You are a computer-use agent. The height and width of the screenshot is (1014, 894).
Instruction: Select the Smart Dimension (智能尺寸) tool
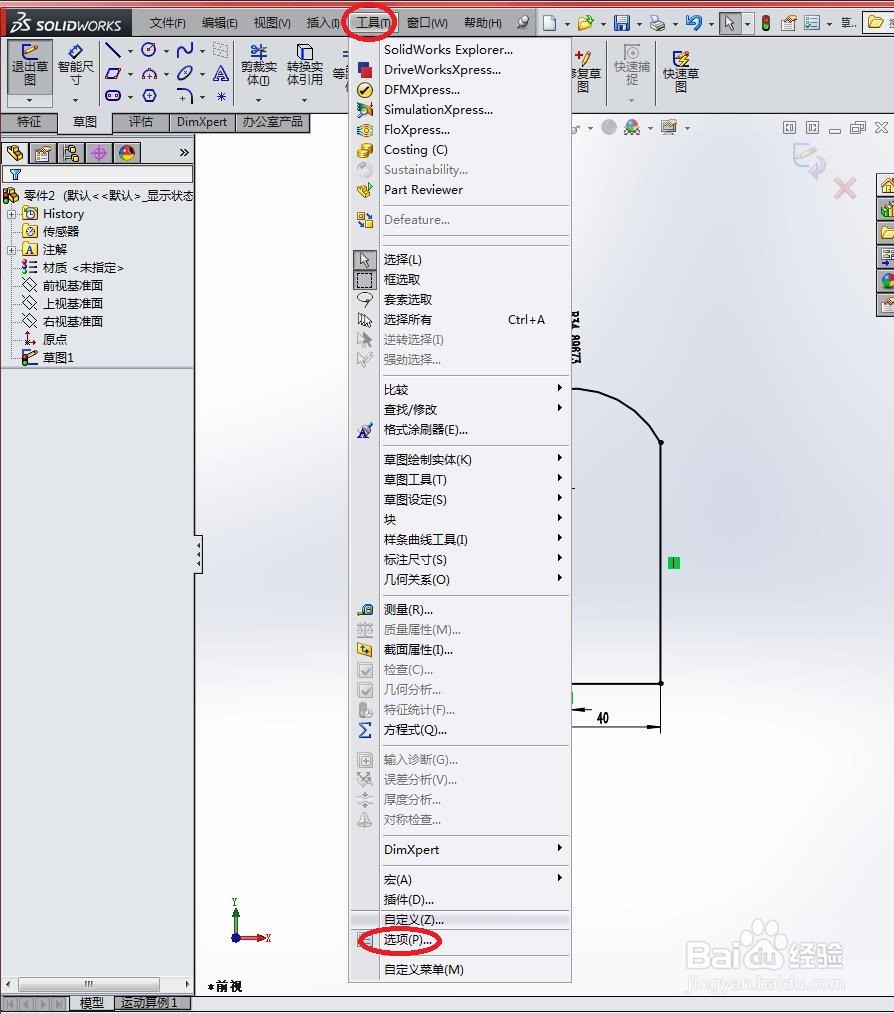76,66
